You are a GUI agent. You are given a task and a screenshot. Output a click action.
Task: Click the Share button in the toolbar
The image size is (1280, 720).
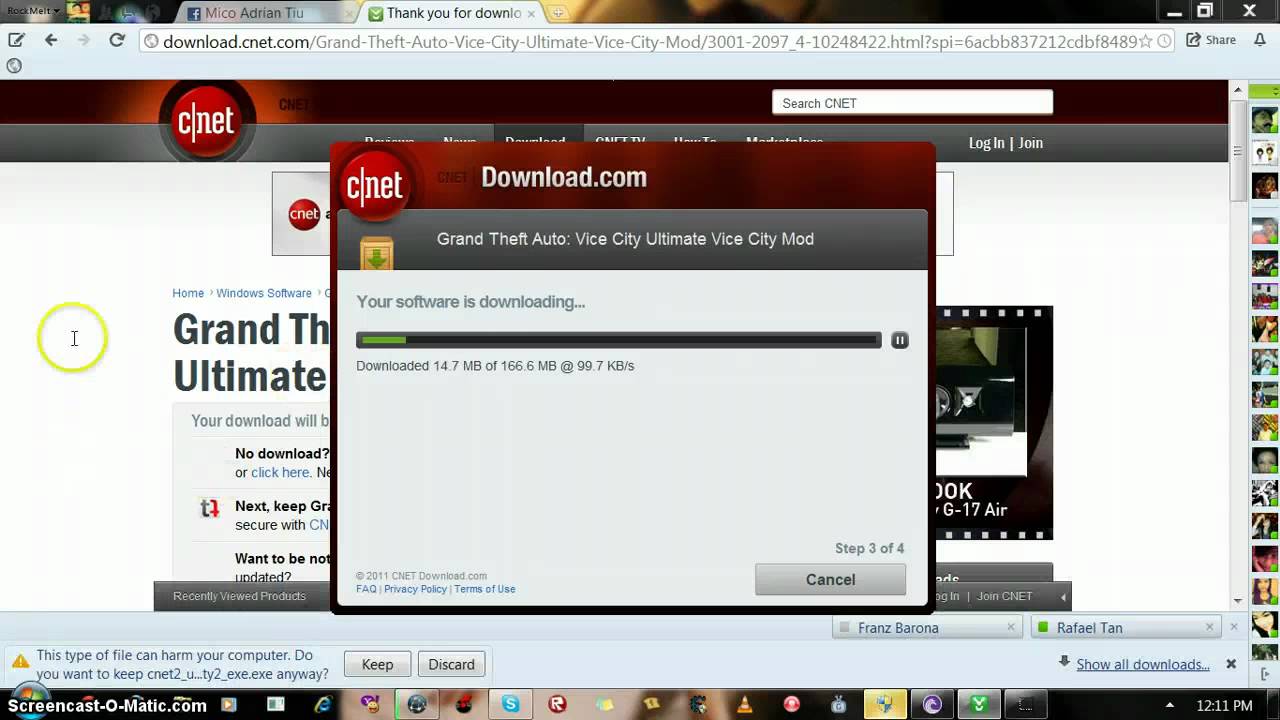coord(1211,40)
